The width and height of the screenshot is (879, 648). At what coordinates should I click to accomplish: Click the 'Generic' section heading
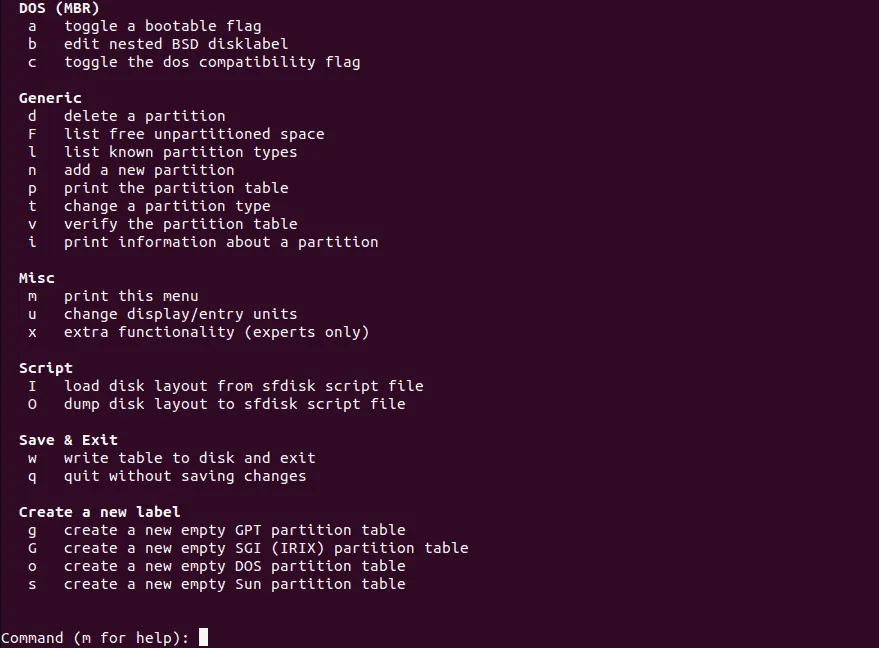click(x=50, y=98)
